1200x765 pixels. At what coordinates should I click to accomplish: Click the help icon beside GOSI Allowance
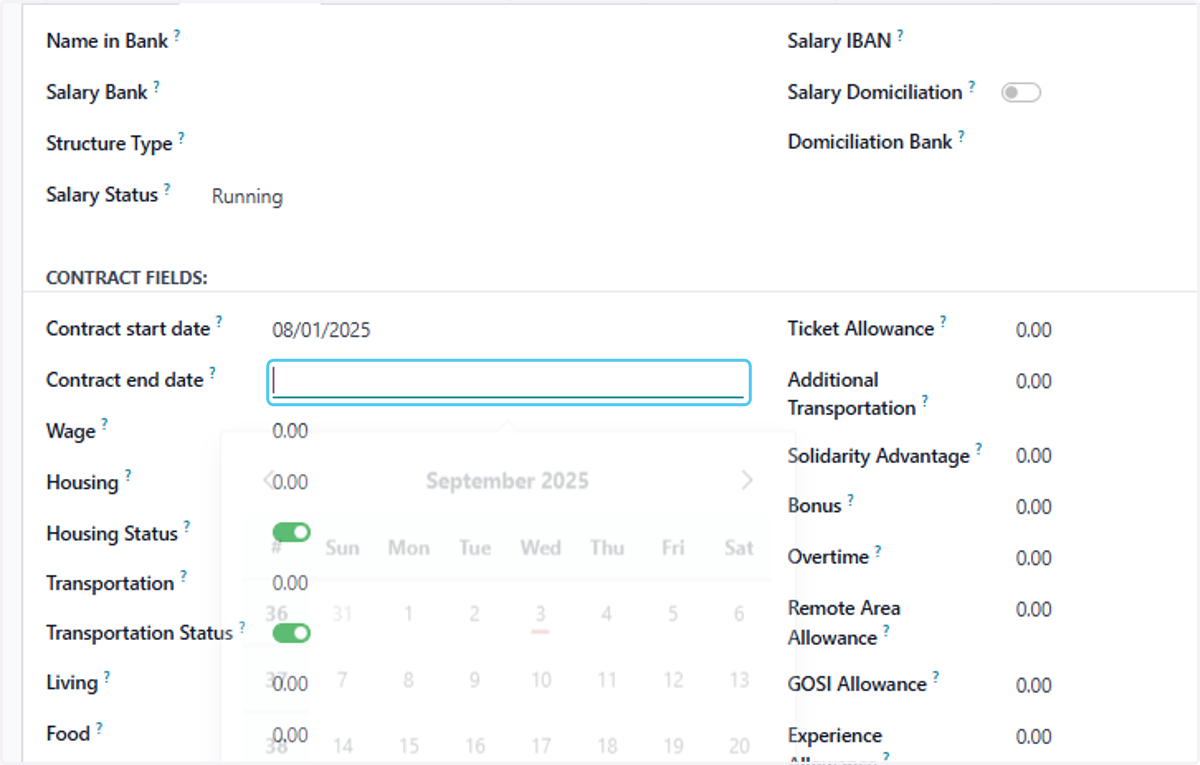[x=935, y=678]
